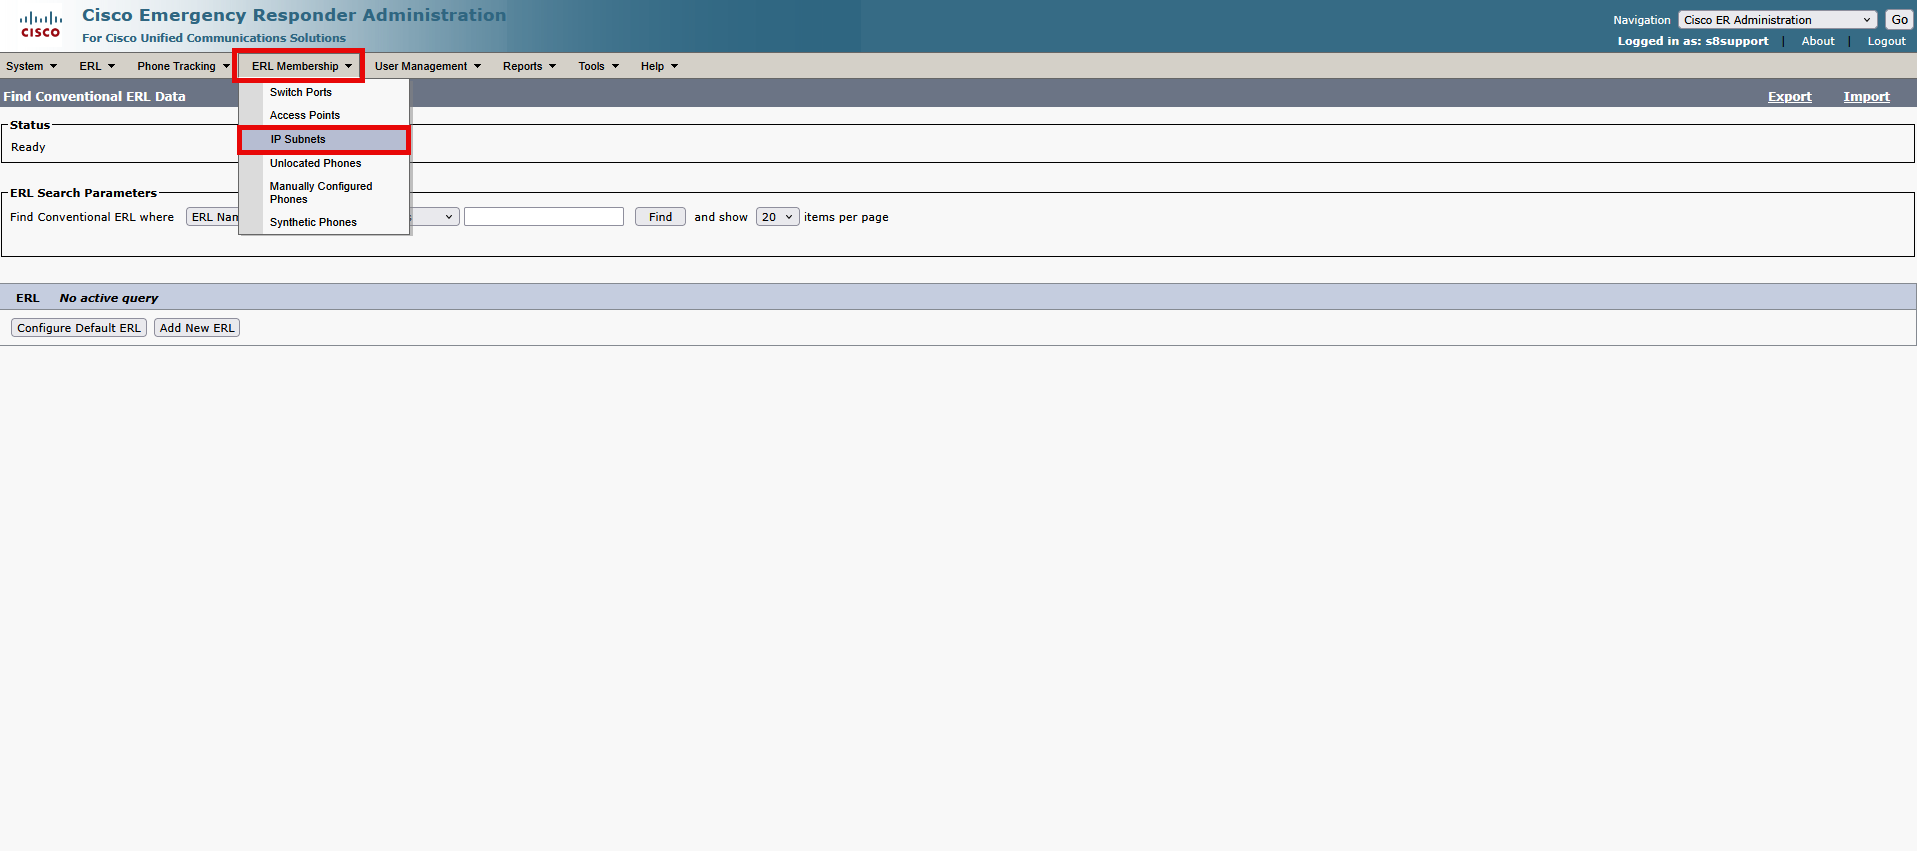Screen dimensions: 1917x851
Task: Open the items per page dropdown
Action: tap(777, 217)
